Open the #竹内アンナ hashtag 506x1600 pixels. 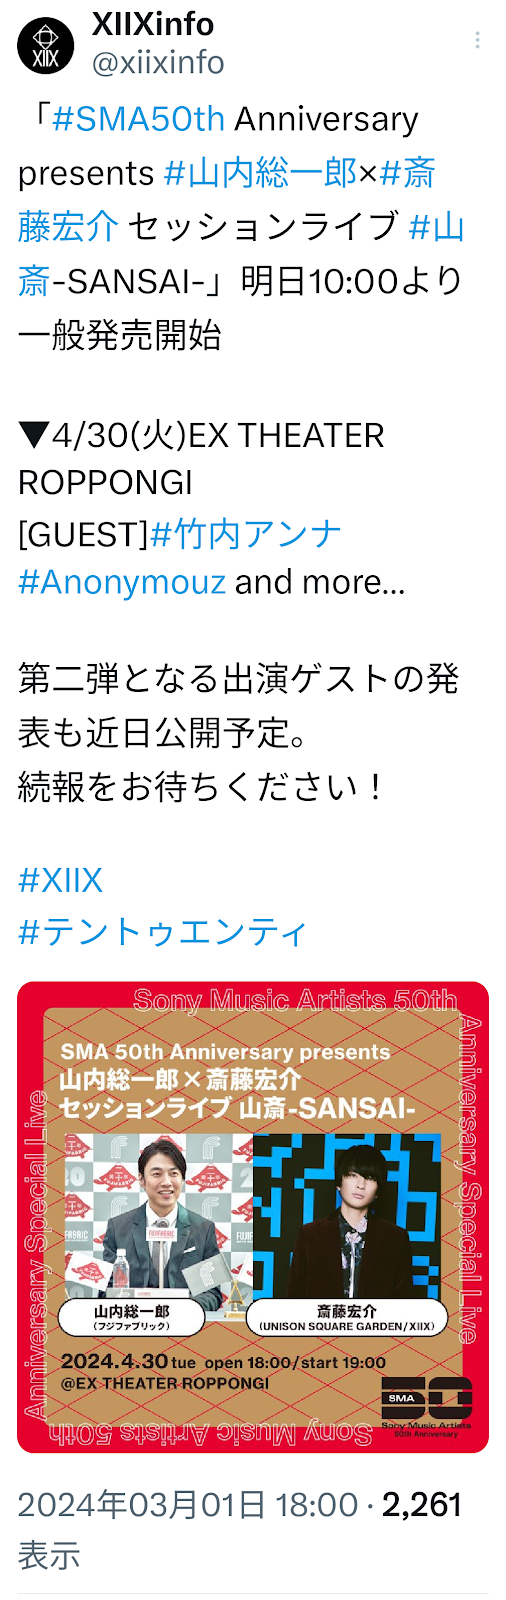pos(246,534)
